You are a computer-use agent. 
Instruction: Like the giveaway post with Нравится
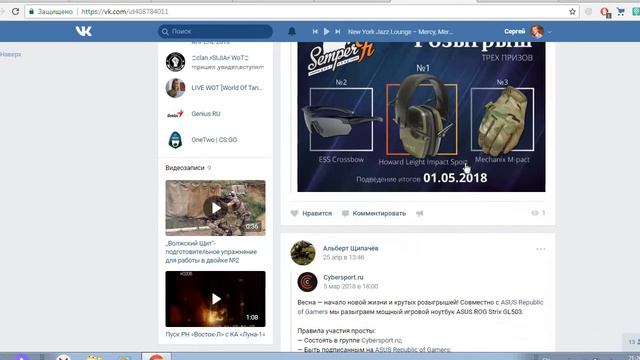point(311,213)
